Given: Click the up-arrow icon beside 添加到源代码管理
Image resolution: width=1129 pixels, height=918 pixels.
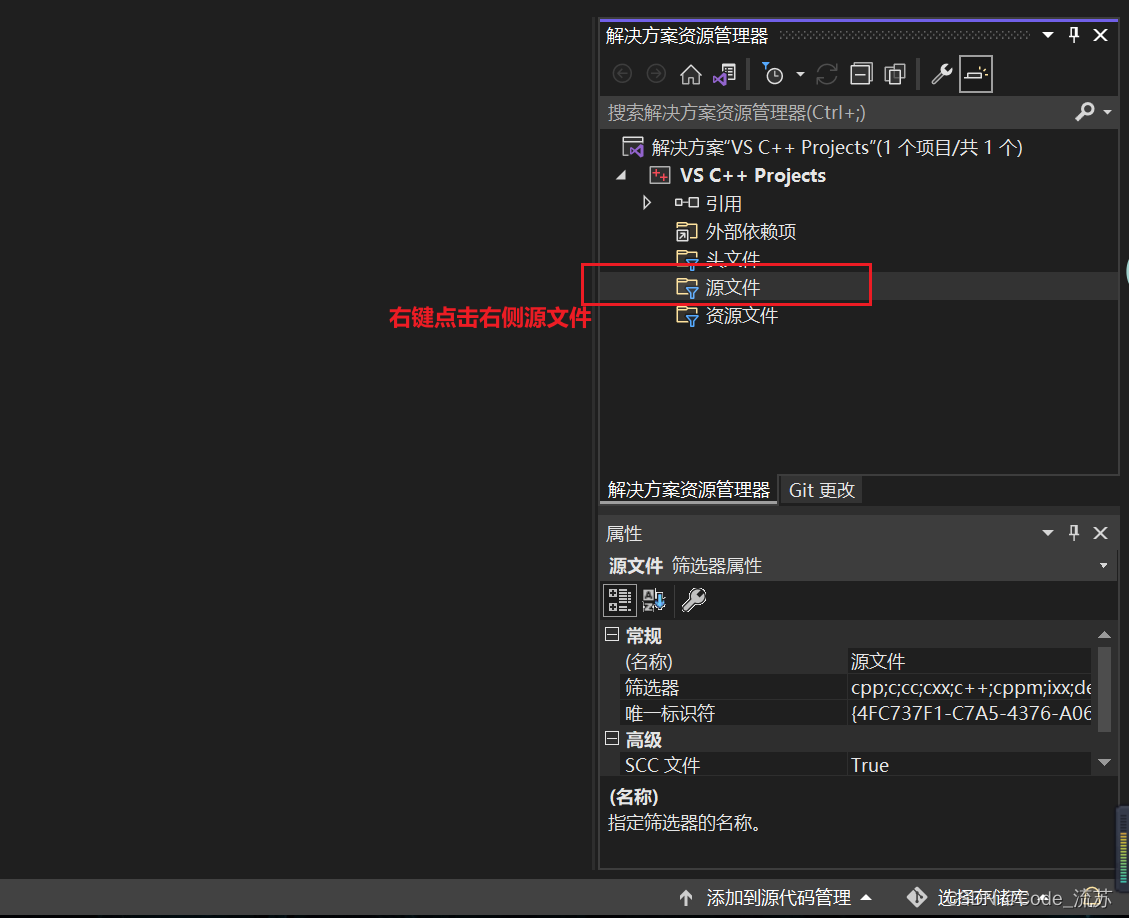Looking at the screenshot, I should pos(685,898).
